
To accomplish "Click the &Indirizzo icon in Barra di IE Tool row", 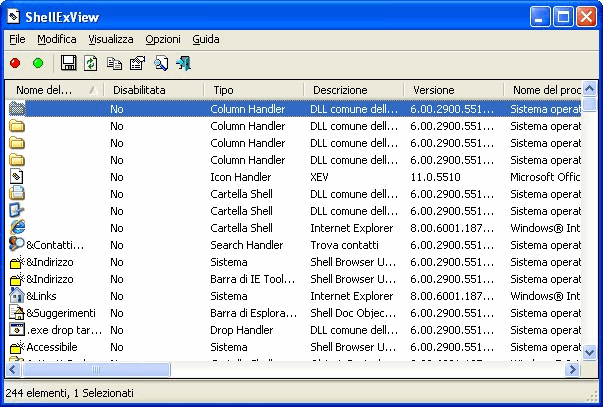I will tap(17, 279).
